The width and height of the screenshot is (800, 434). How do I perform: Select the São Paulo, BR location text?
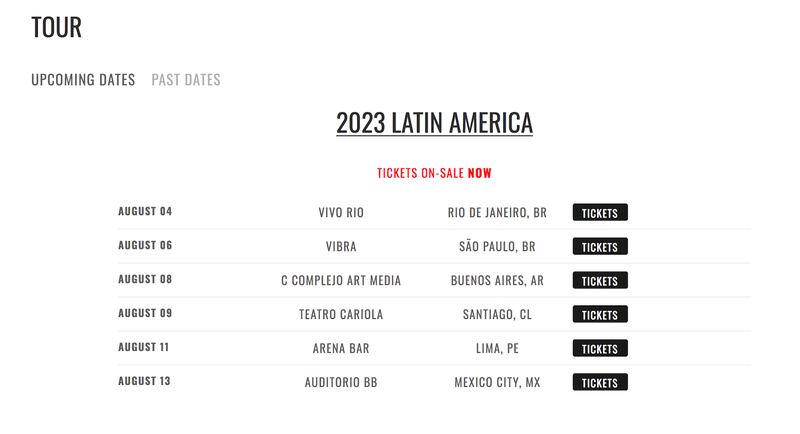(x=497, y=246)
